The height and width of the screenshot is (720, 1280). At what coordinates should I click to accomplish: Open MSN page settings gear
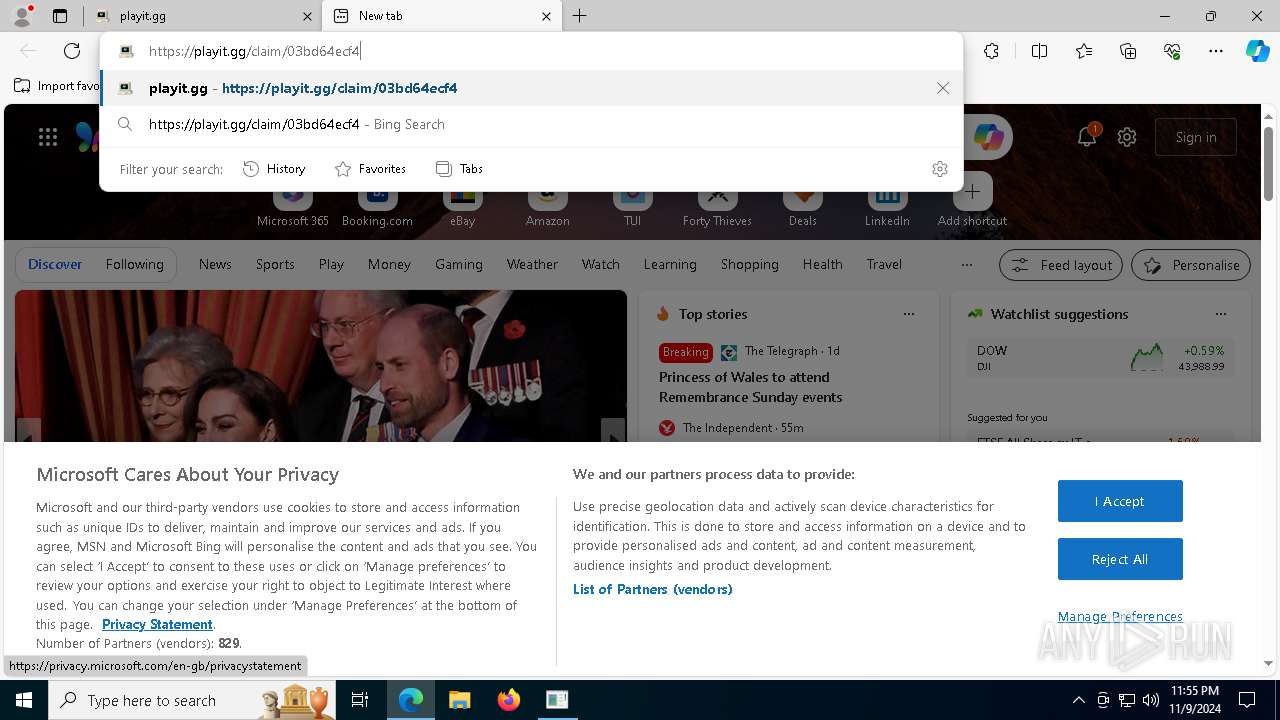tap(1127, 137)
